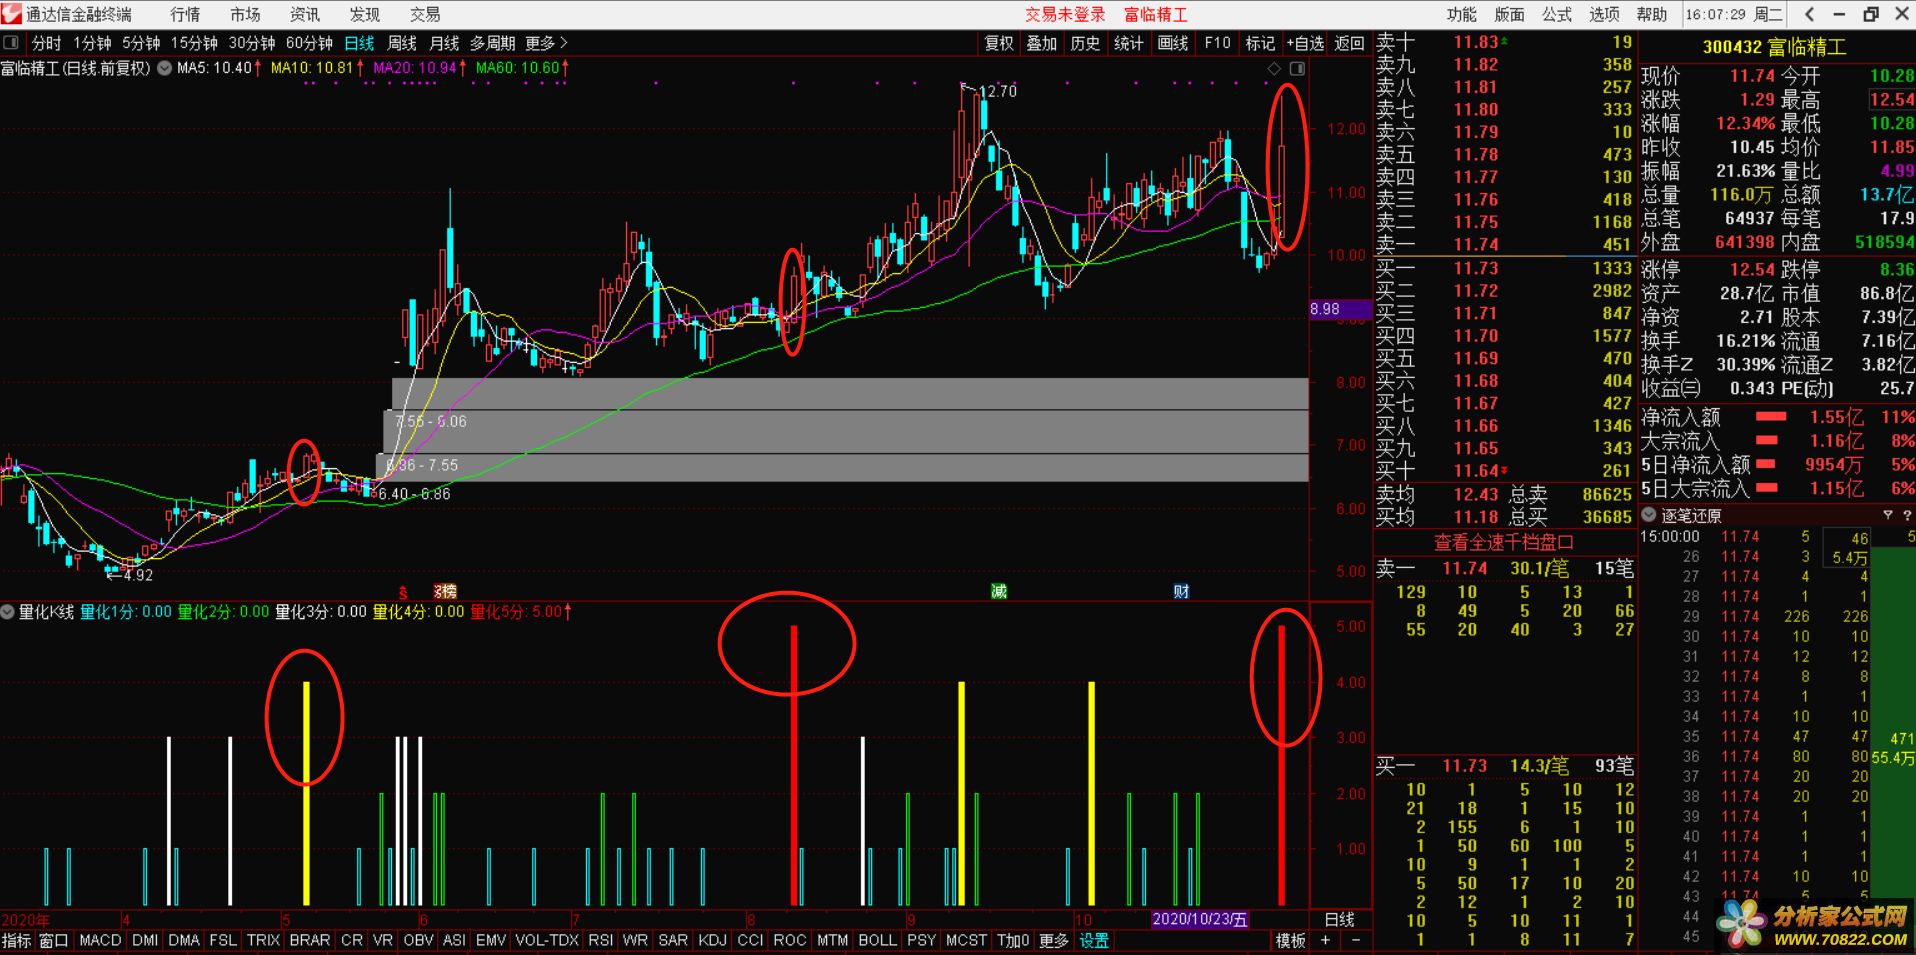
Task: Expand the 量化K线 indicator dropdown
Action: [x=8, y=611]
